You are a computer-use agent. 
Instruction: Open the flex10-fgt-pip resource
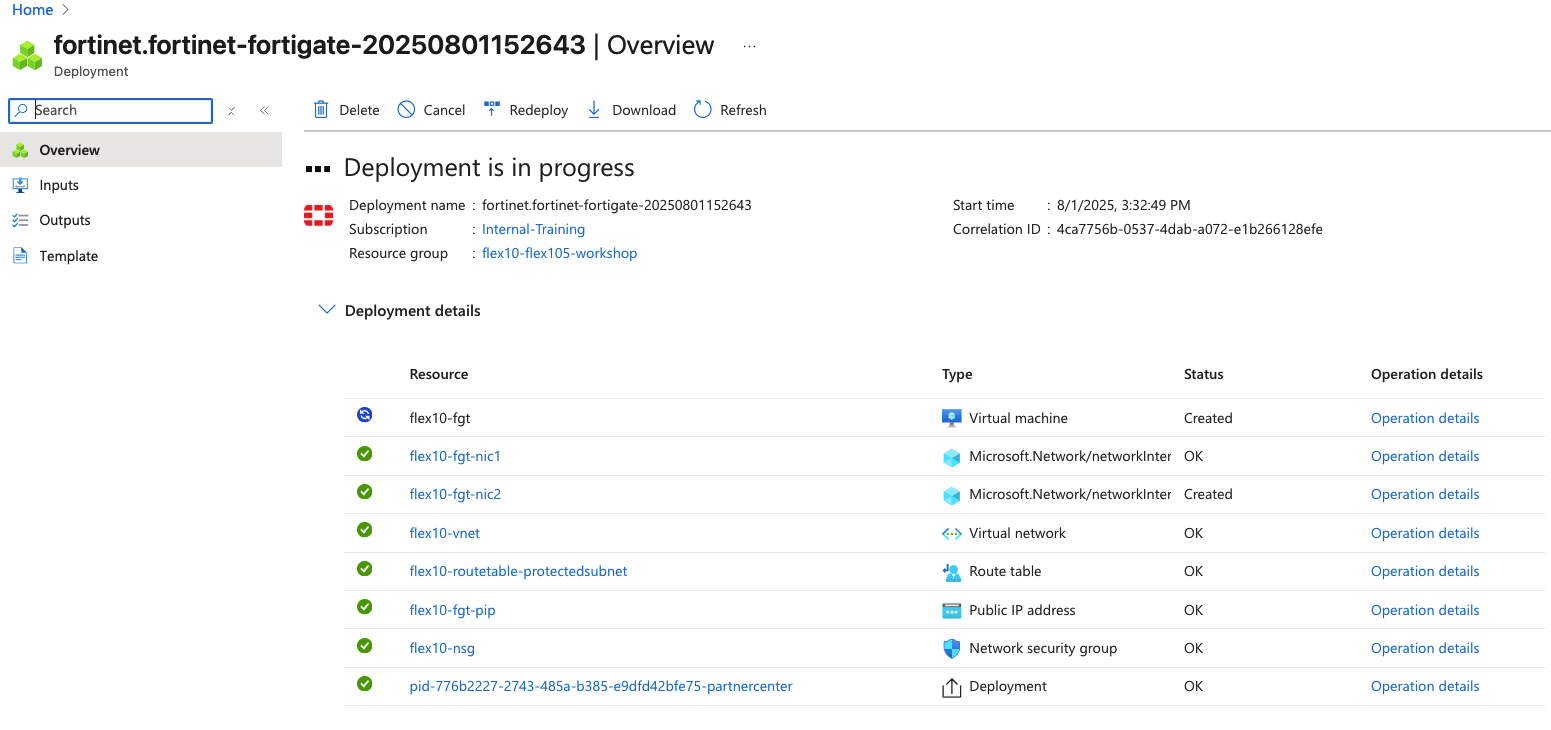point(452,610)
